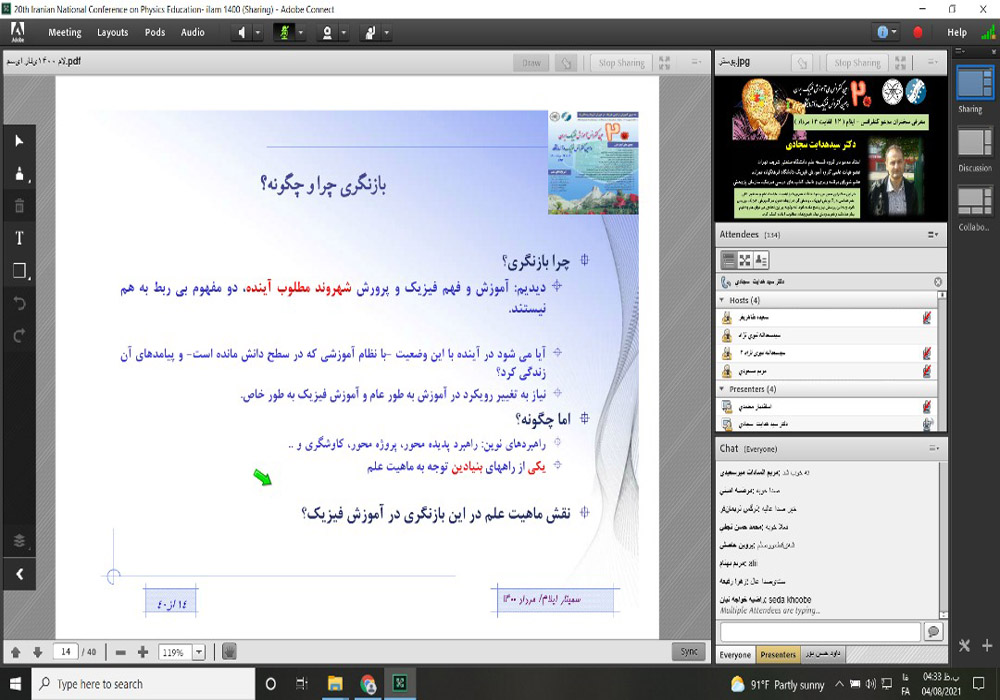1000x700 pixels.
Task: Go to the next PDF page
Action: (37, 652)
